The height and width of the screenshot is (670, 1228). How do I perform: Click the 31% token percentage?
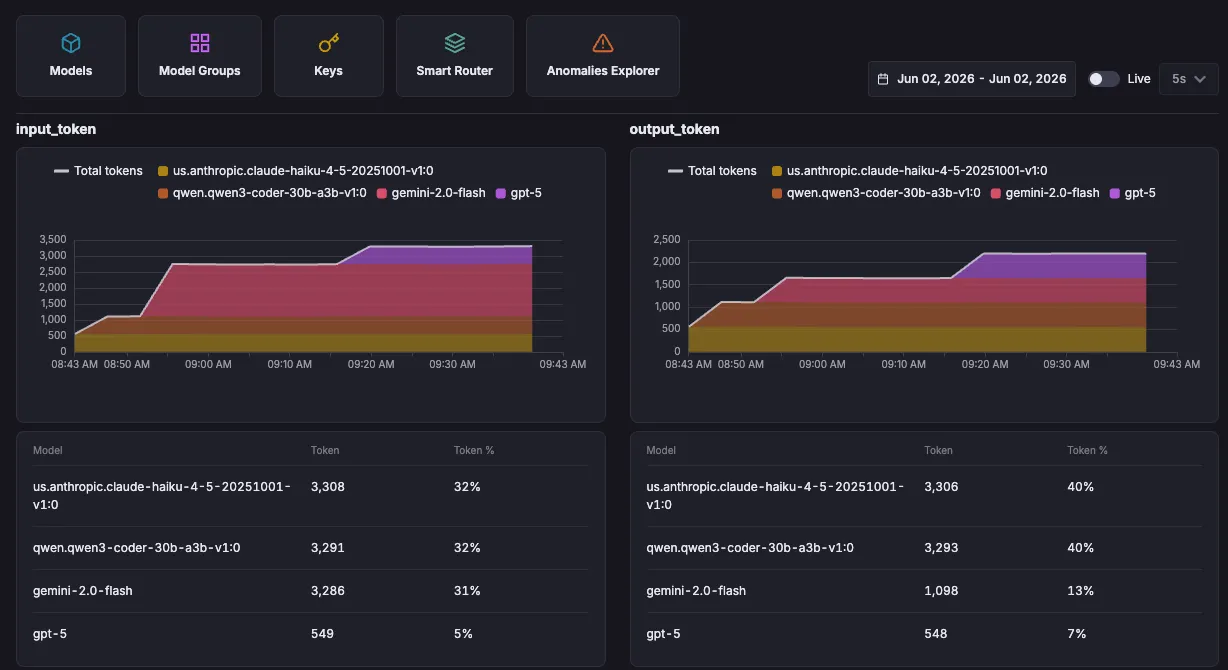click(467, 591)
